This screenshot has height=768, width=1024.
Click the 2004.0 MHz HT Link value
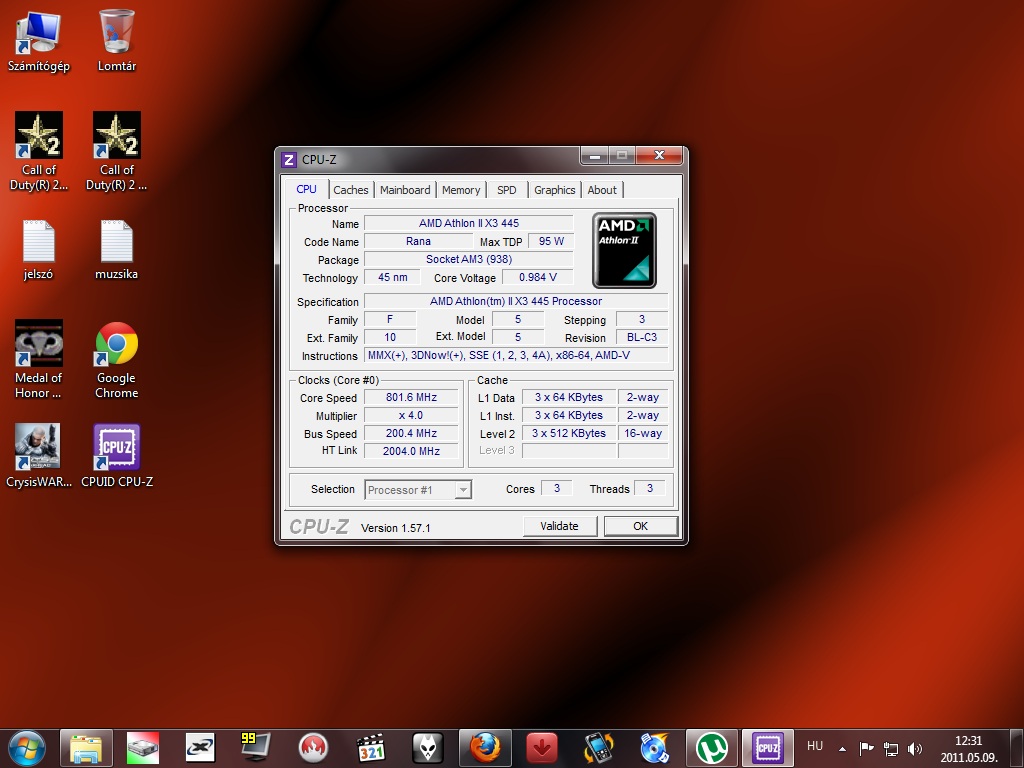click(411, 451)
